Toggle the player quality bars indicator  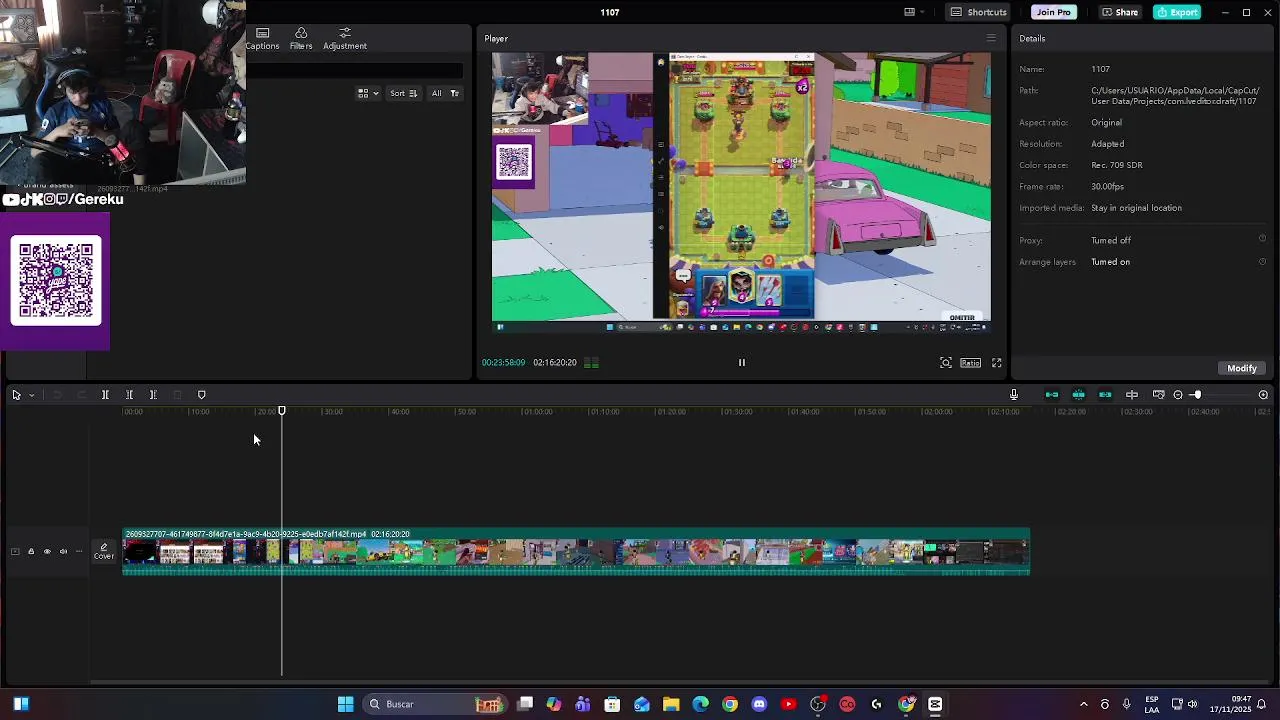click(591, 362)
